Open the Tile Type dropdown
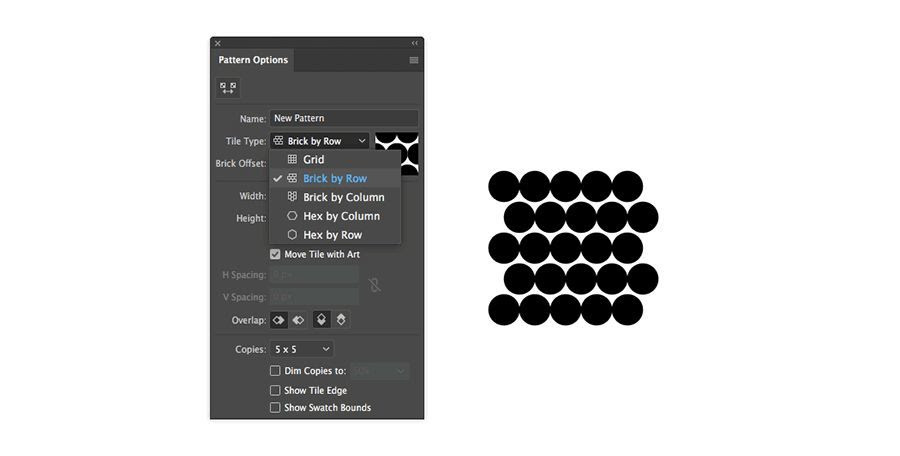900x456 pixels. 320,141
